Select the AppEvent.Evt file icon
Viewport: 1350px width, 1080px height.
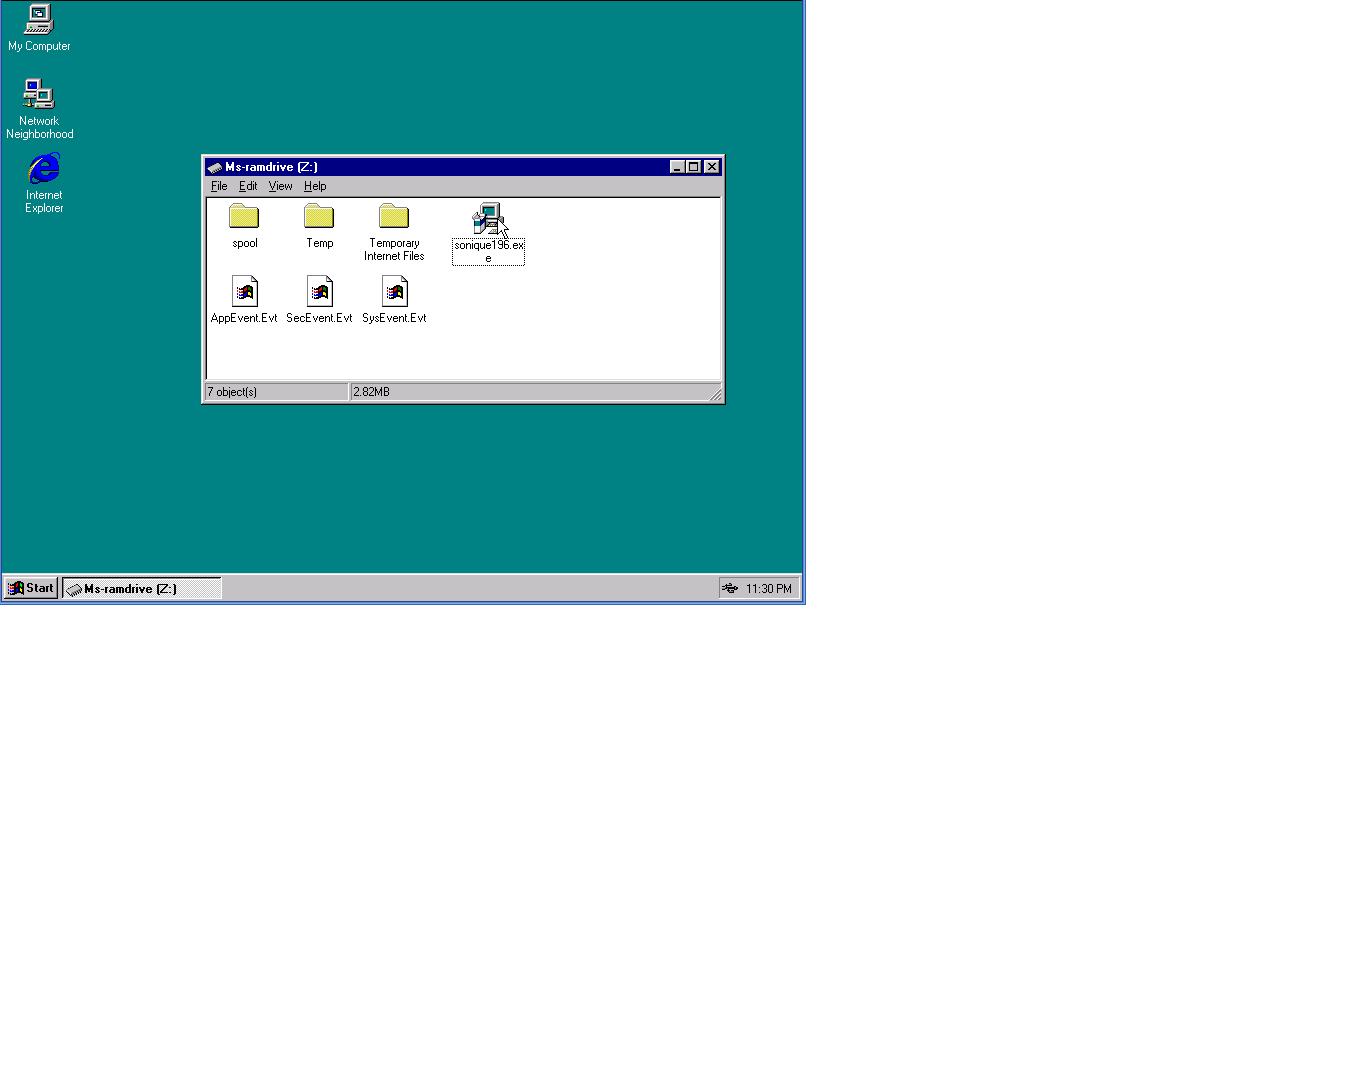(x=244, y=292)
